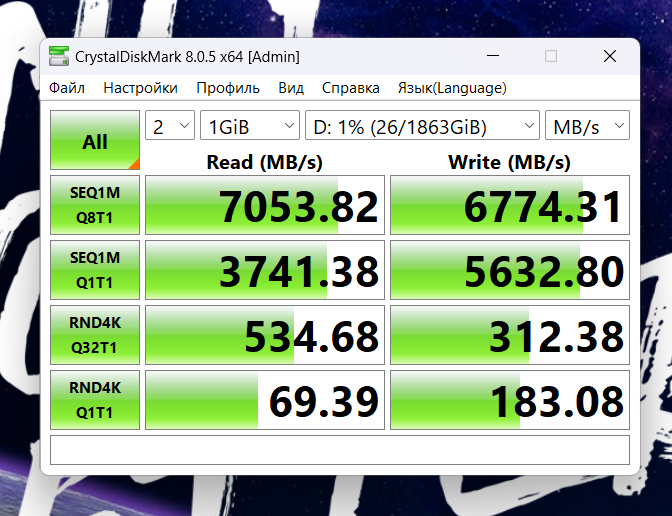The height and width of the screenshot is (516, 672).
Task: Run the RND4K Q1T1 test
Action: point(95,400)
